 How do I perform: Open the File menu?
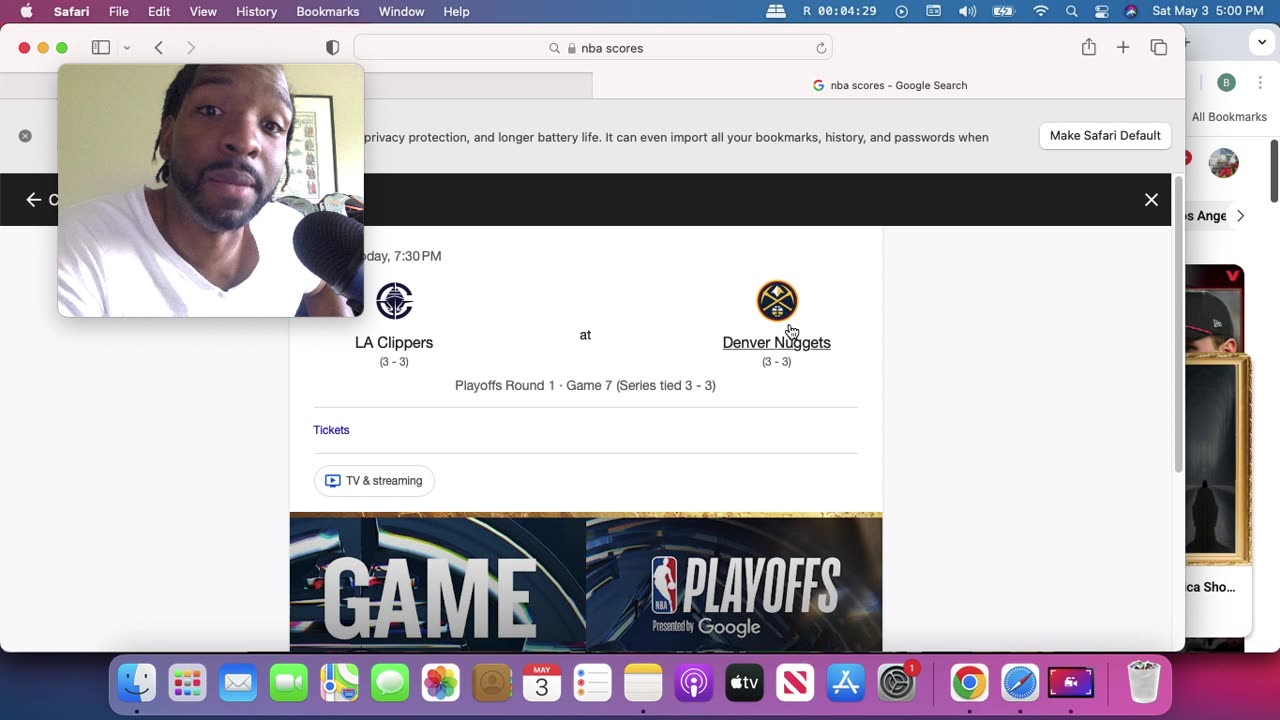coord(118,12)
